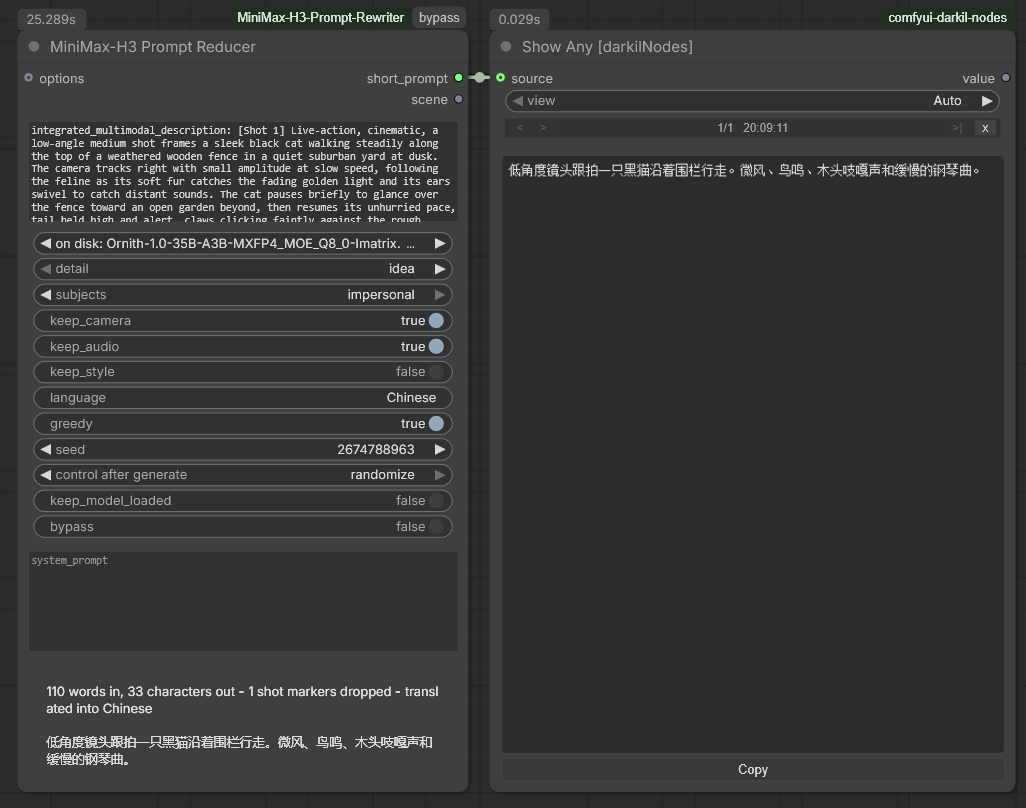Click the Copy button

tap(752, 769)
